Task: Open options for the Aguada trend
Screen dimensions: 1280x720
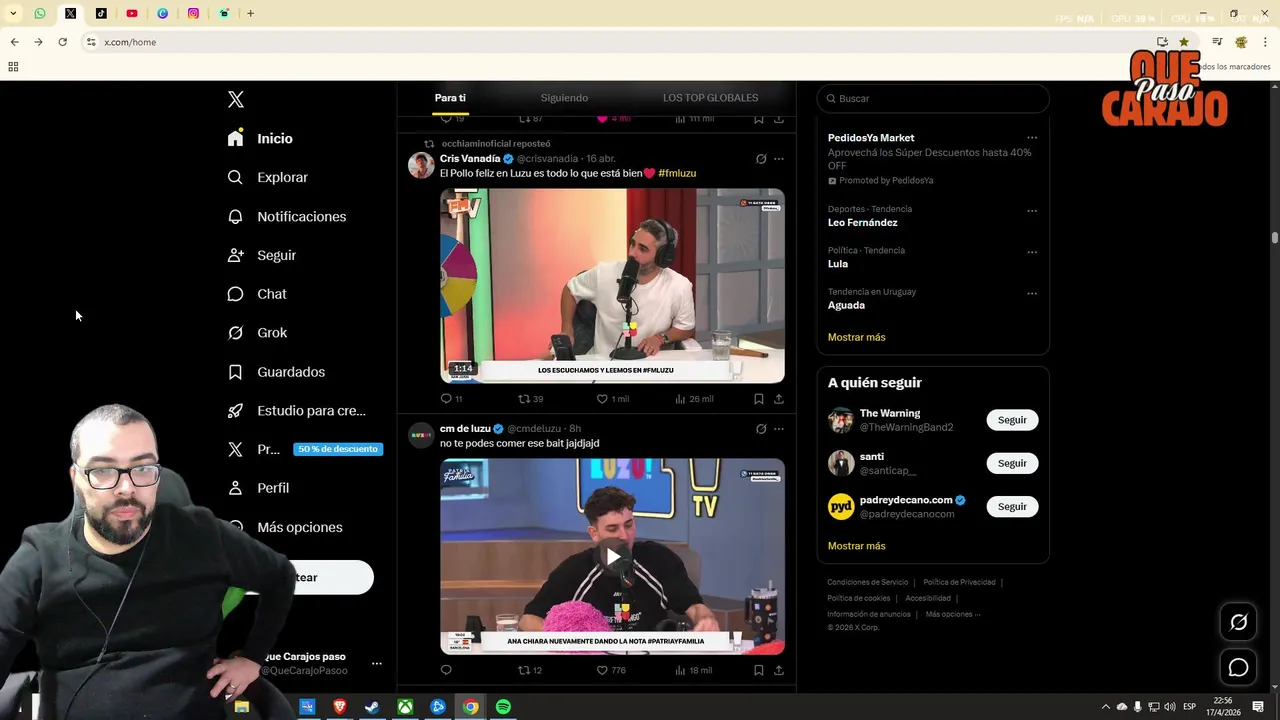Action: 1032,293
